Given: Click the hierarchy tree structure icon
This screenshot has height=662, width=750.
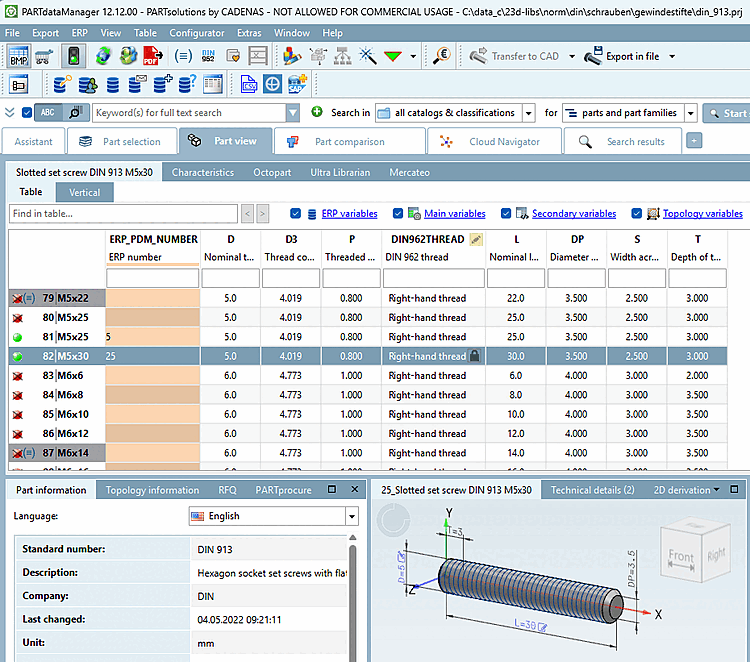Looking at the screenshot, I should coord(342,56).
